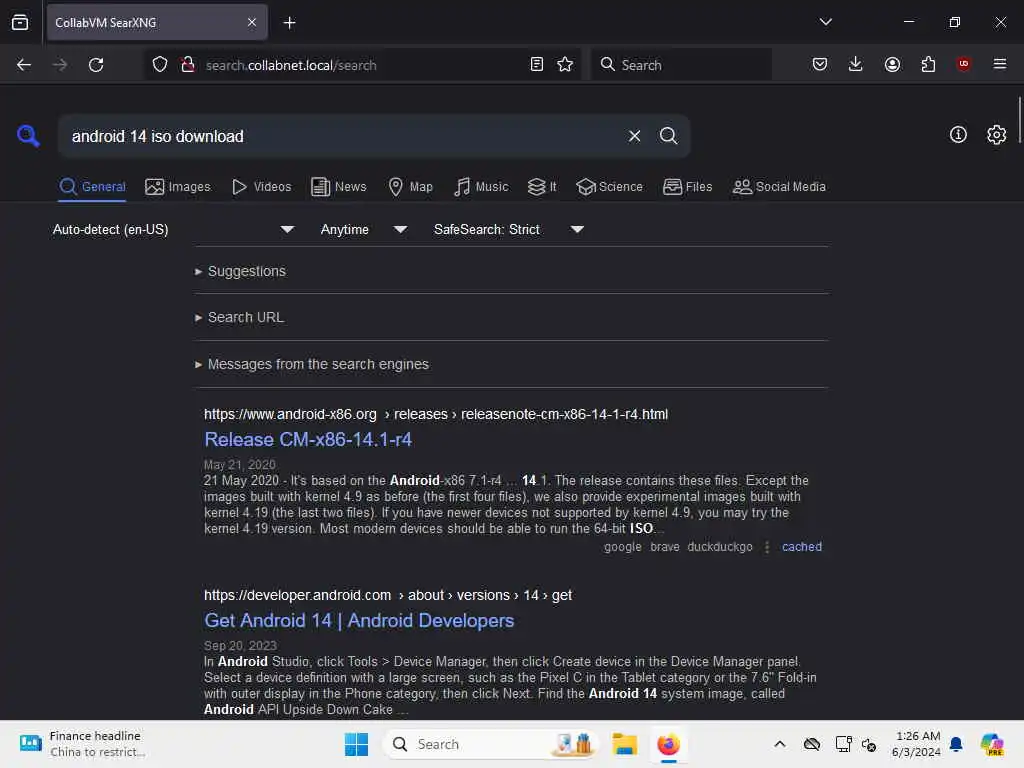Open the list all tabs chevron

(825, 22)
